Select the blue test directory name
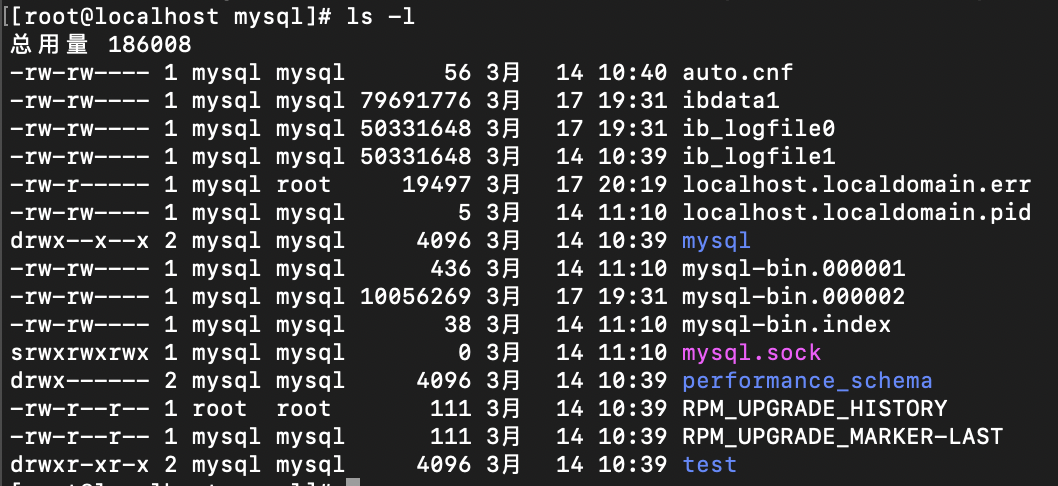This screenshot has width=1058, height=486. pyautogui.click(x=710, y=464)
